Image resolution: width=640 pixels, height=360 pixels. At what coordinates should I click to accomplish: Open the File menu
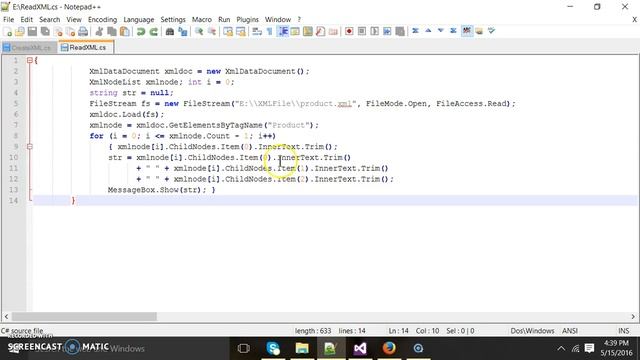[8, 20]
